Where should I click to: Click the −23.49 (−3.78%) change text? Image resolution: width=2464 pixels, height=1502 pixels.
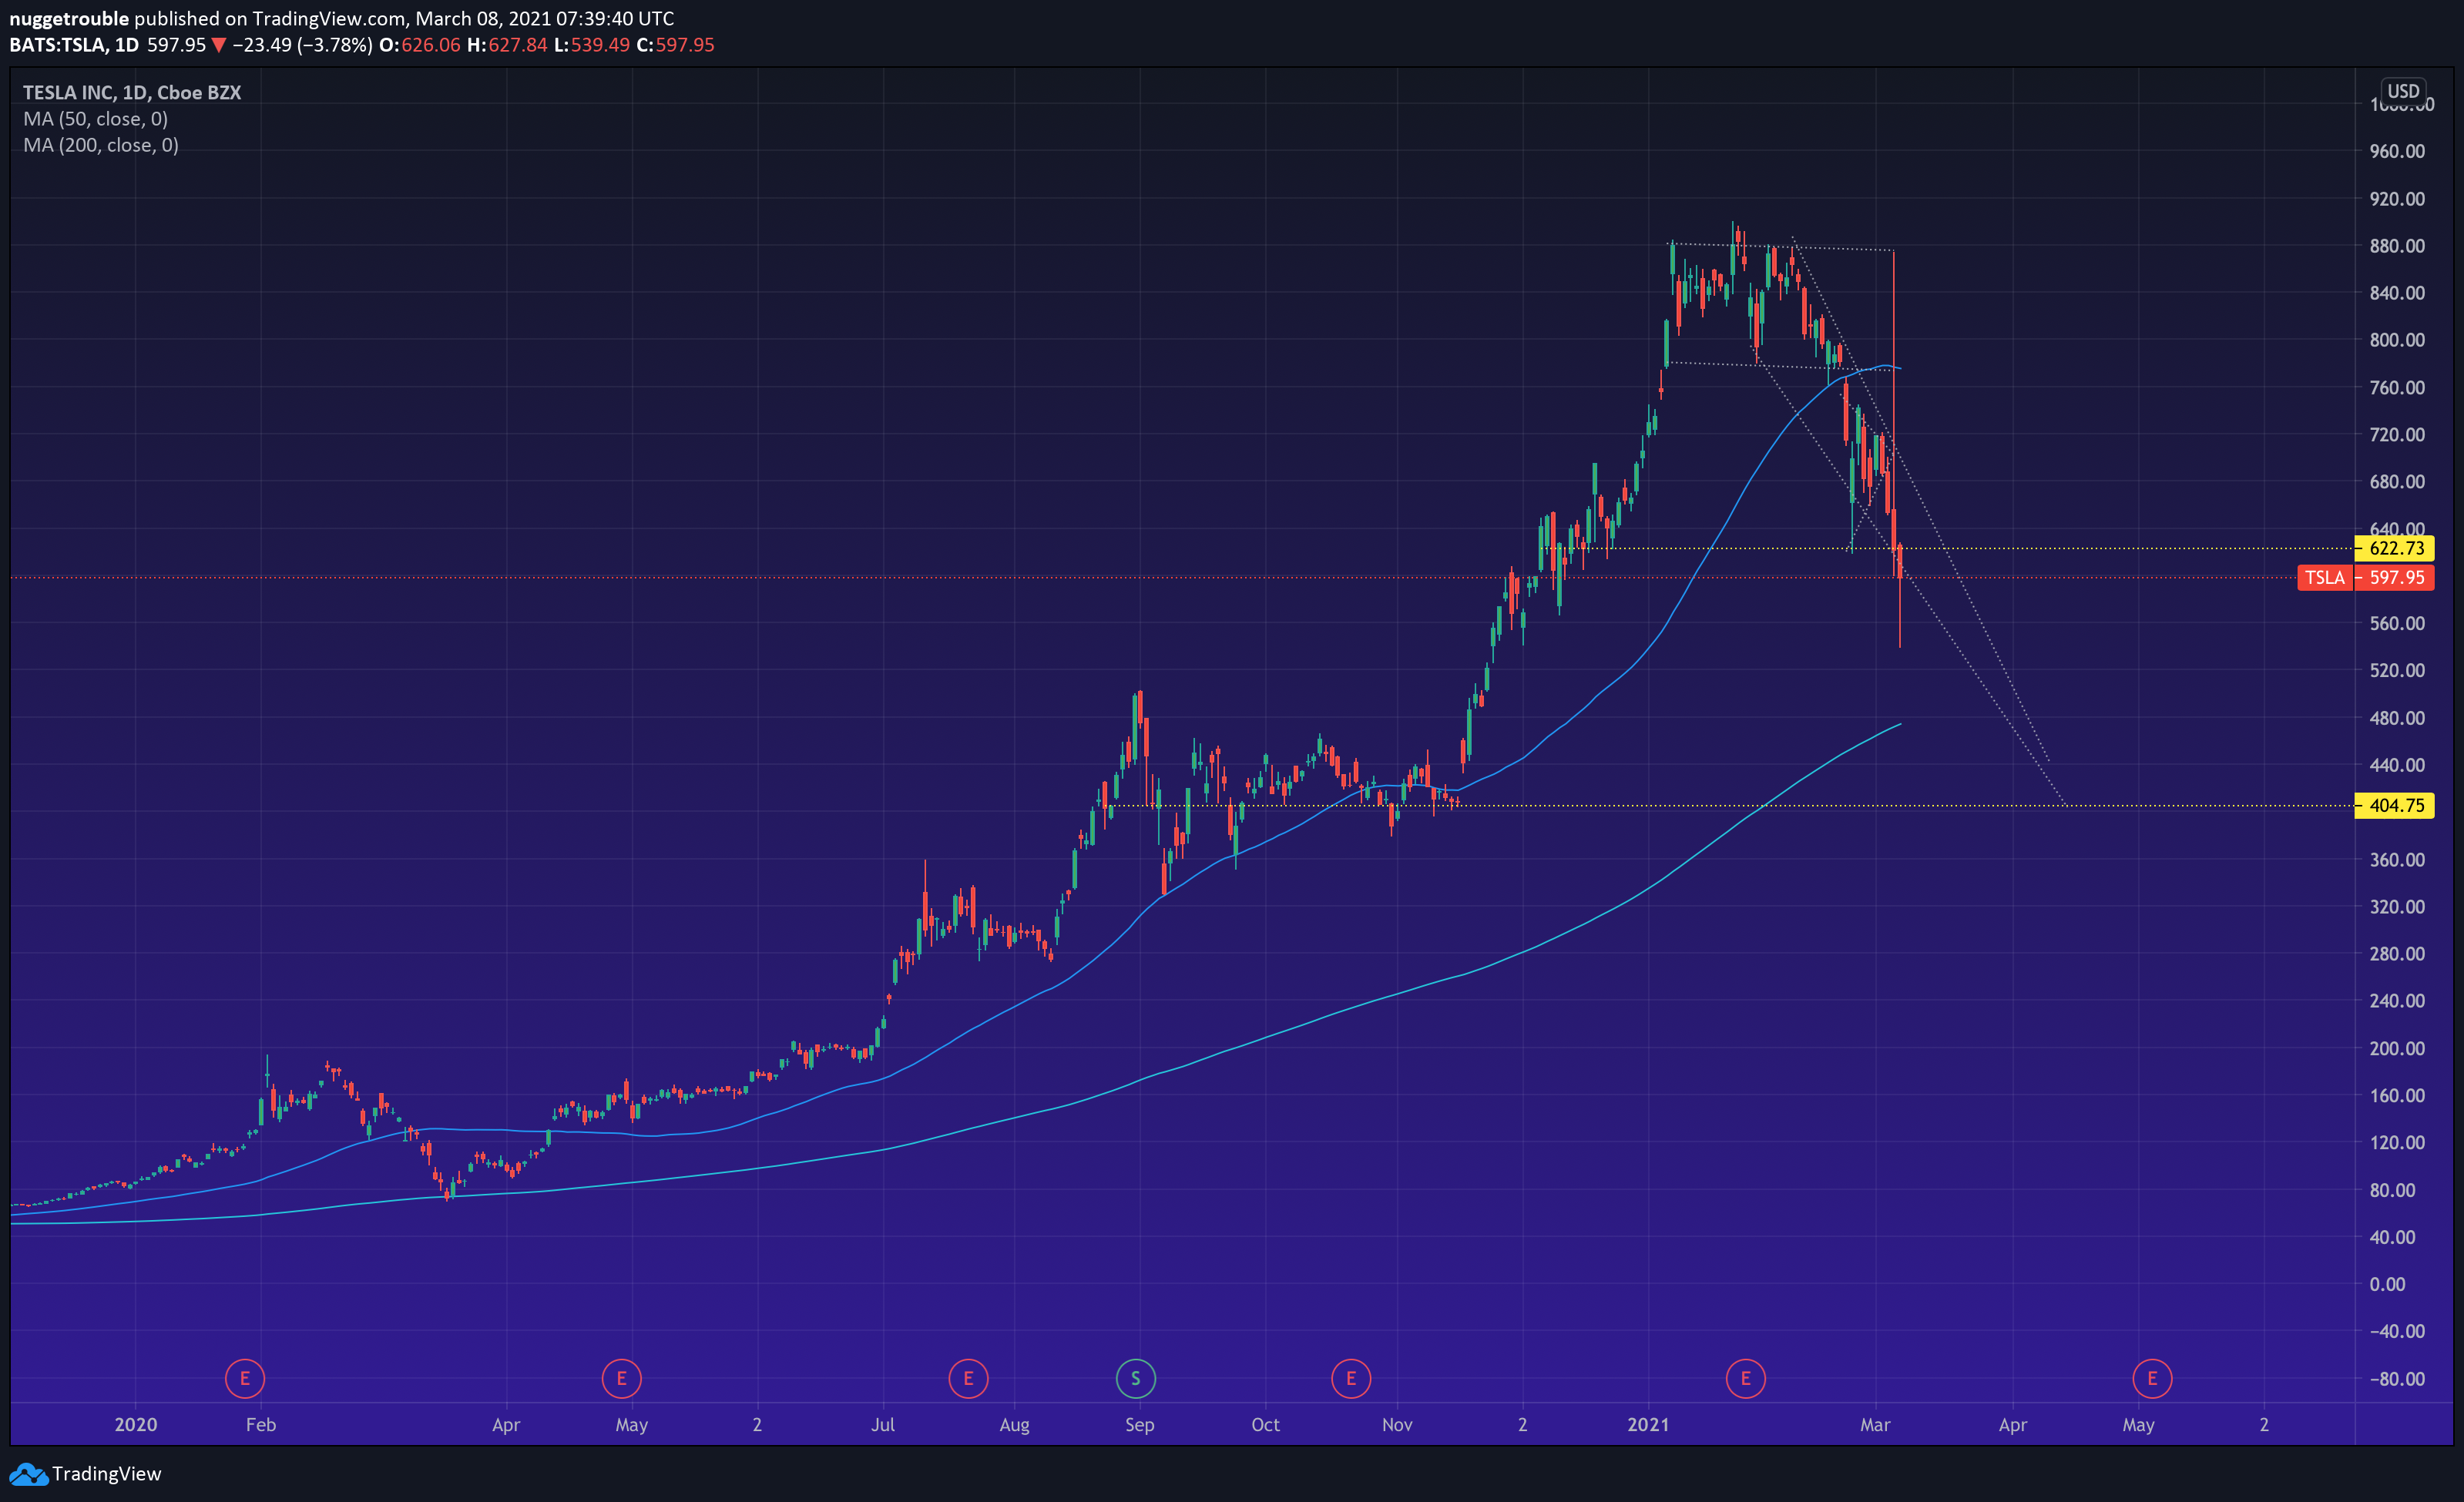click(x=303, y=45)
